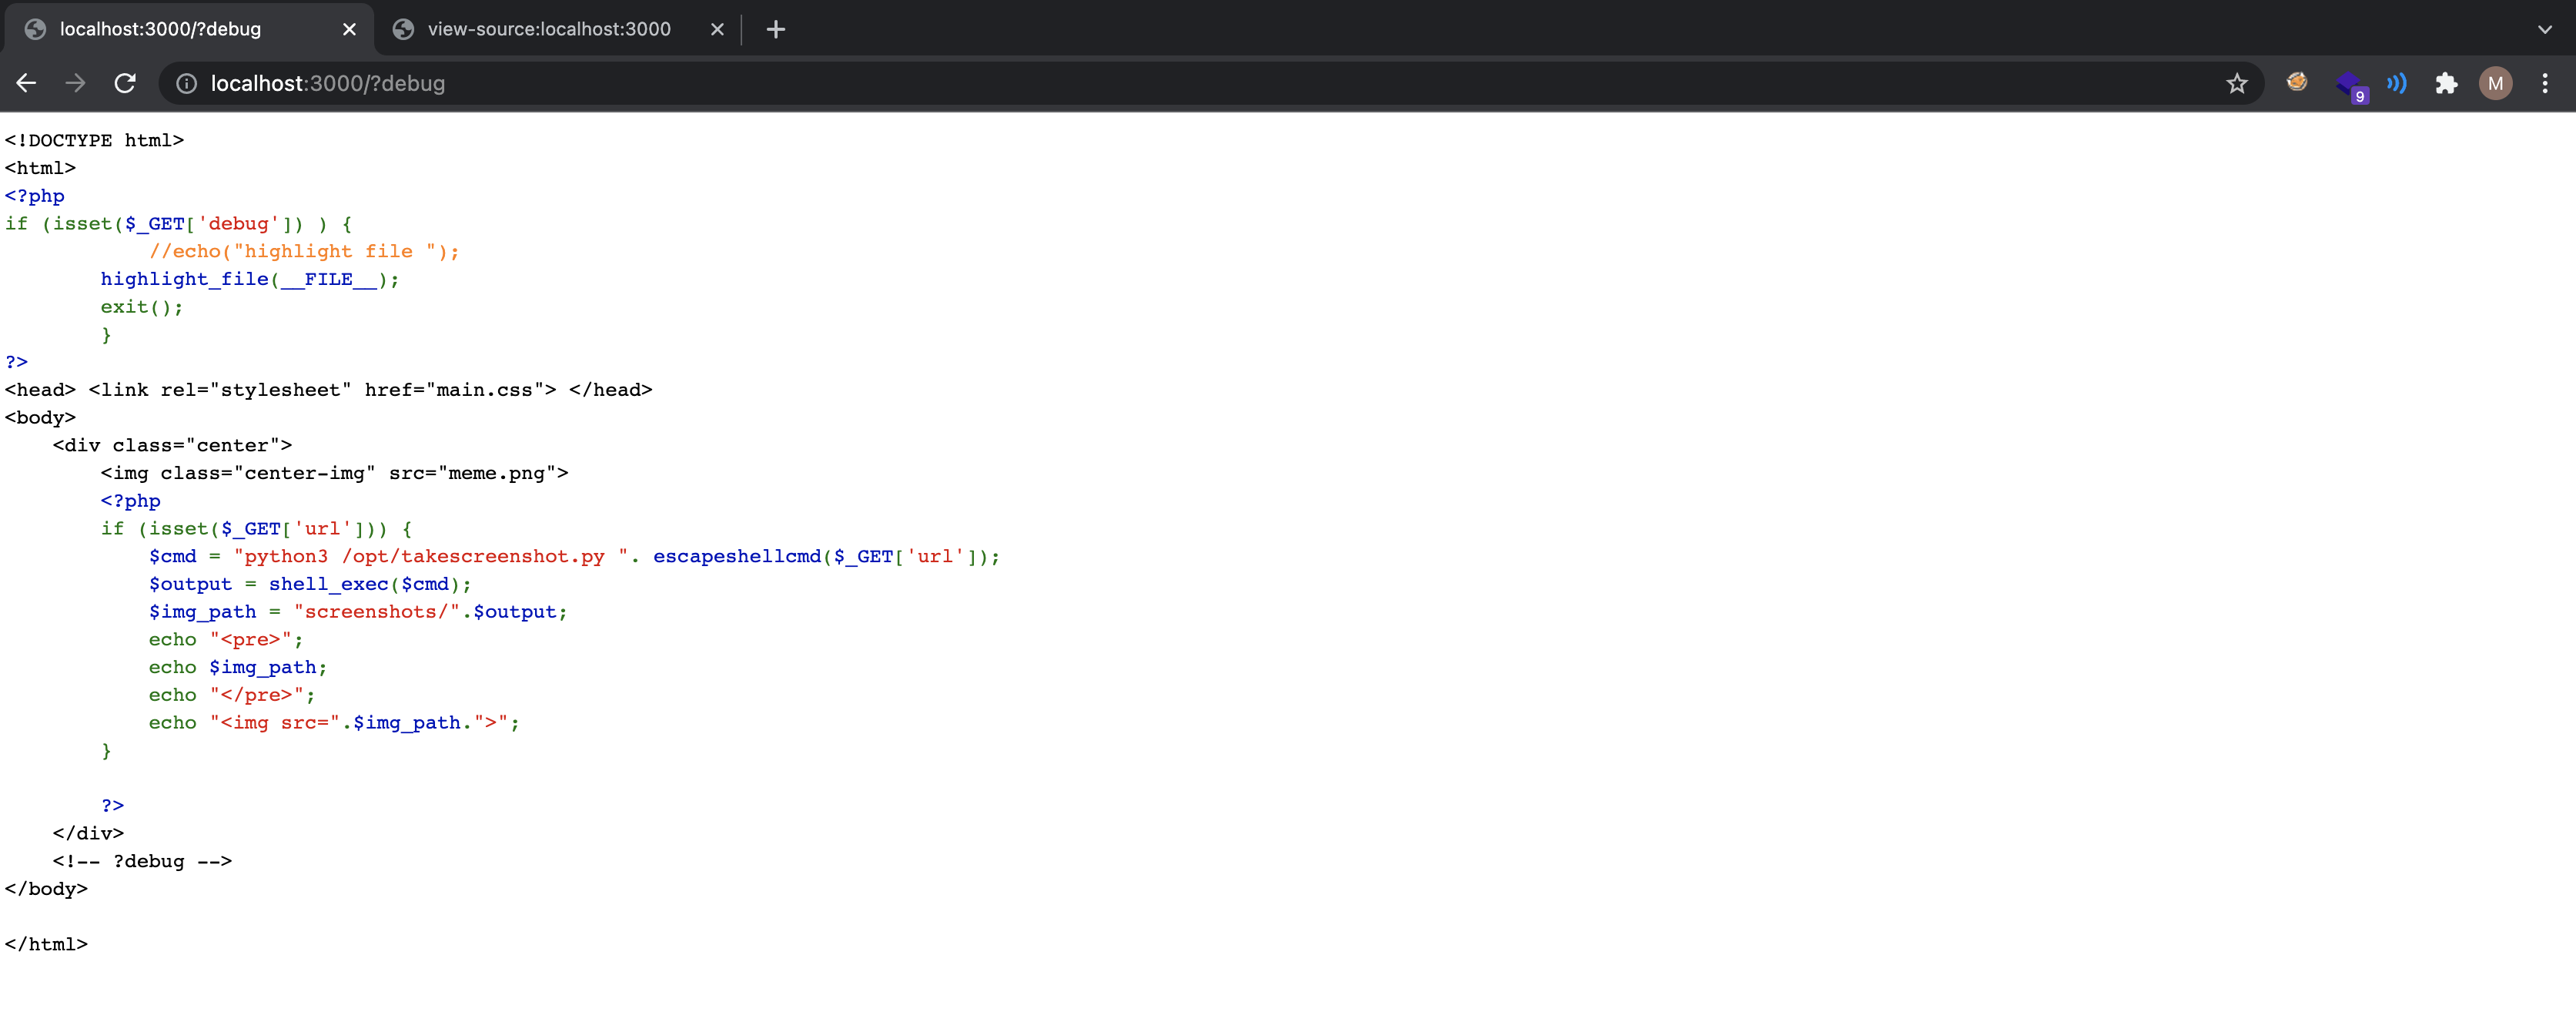Click the "python3 /opt/takescreenshot.py " string
2576x1032 pixels.
432,557
